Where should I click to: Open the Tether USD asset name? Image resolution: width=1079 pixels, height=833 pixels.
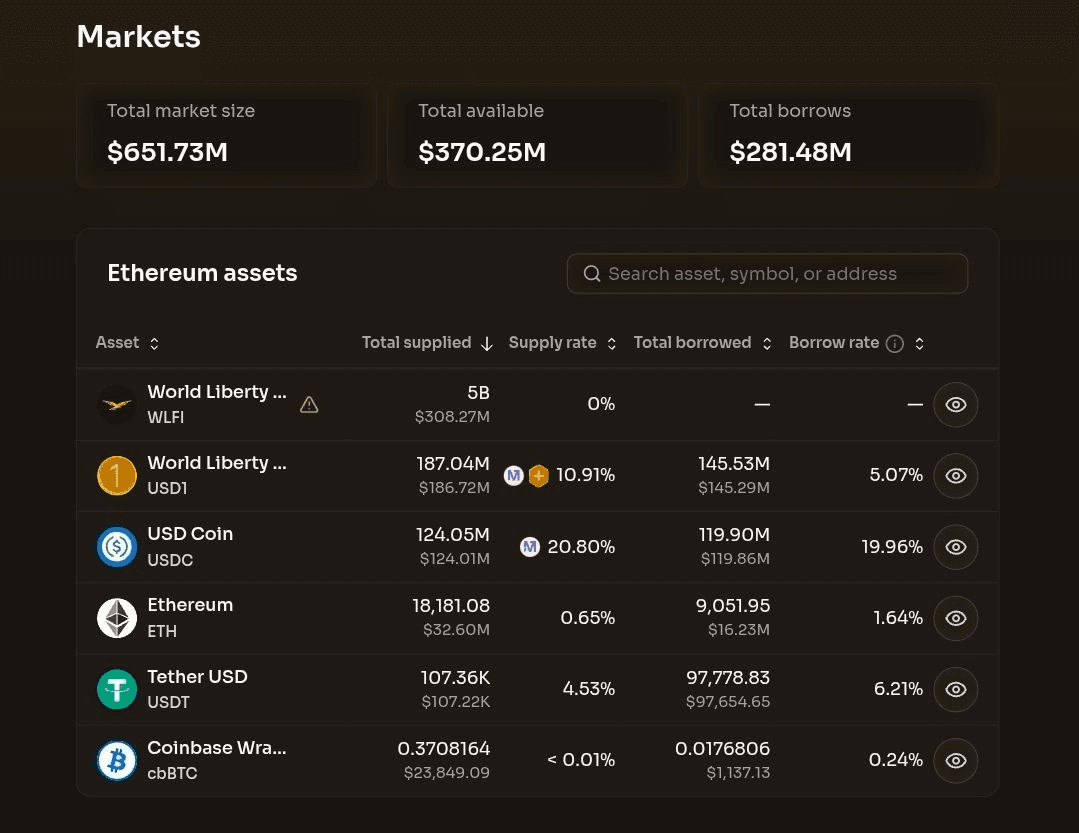197,677
